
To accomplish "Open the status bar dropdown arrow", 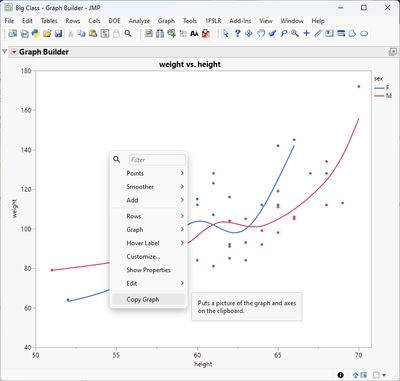I will [384, 375].
